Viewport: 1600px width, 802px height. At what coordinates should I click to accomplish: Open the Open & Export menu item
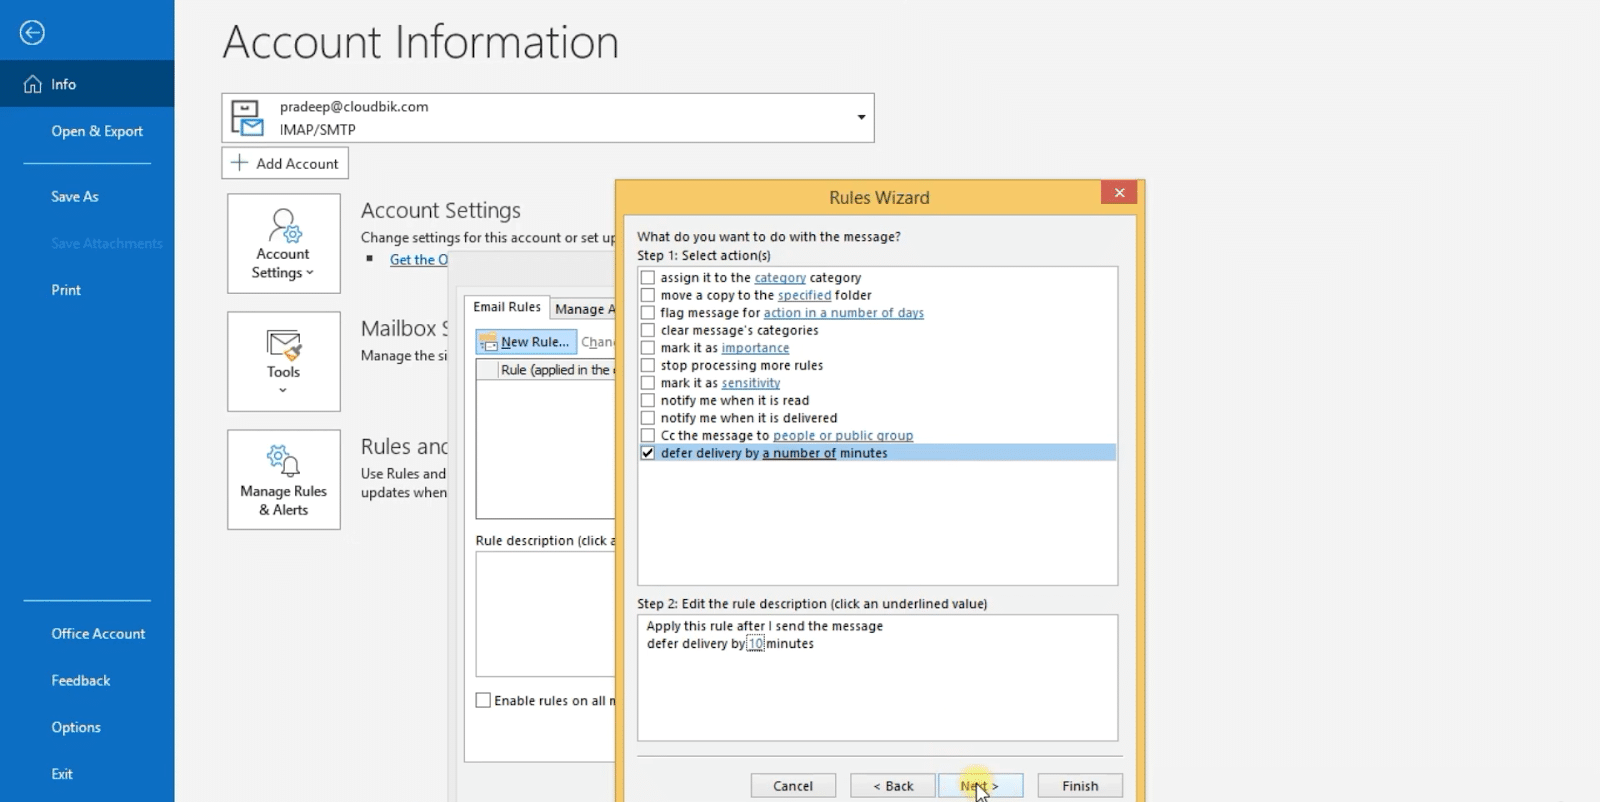97,131
